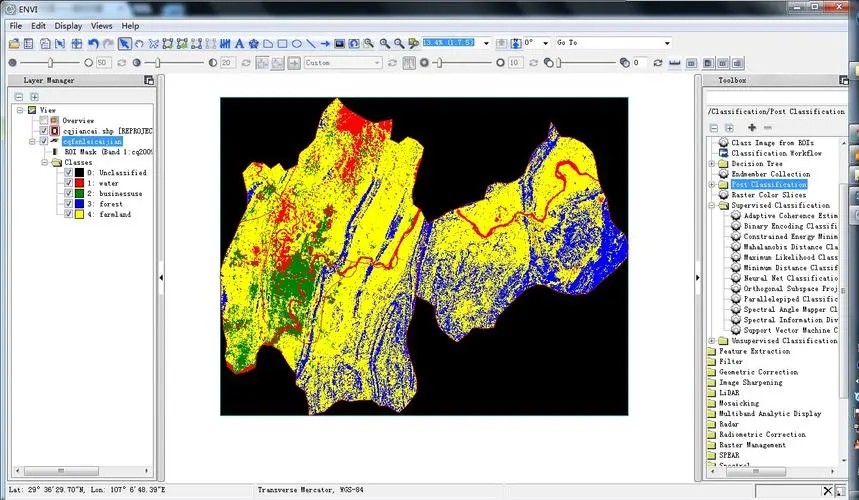Open the File menu
The image size is (859, 500).
16,26
